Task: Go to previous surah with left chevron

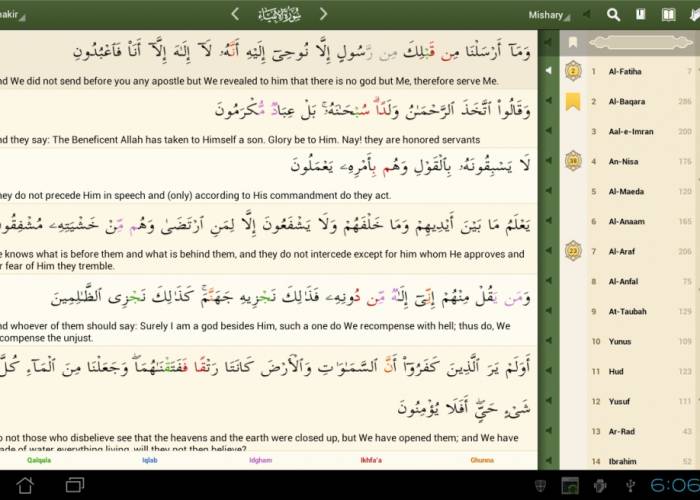Action: pyautogui.click(x=235, y=14)
